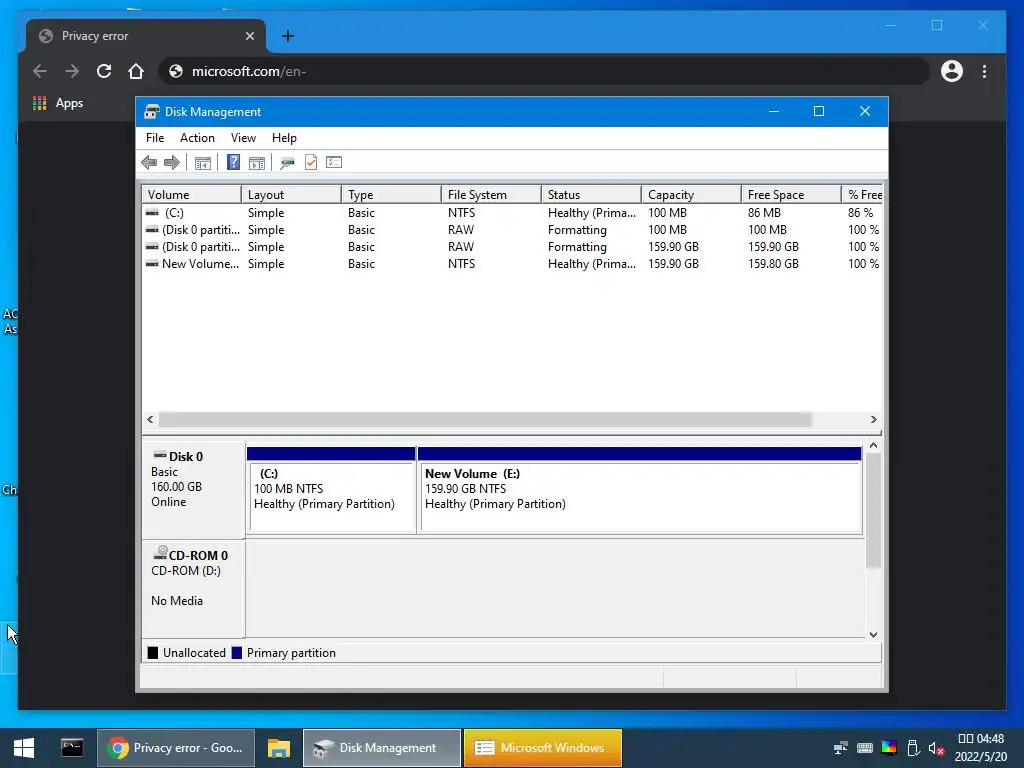Click the Safely Remove Hardware USB icon

click(913, 748)
